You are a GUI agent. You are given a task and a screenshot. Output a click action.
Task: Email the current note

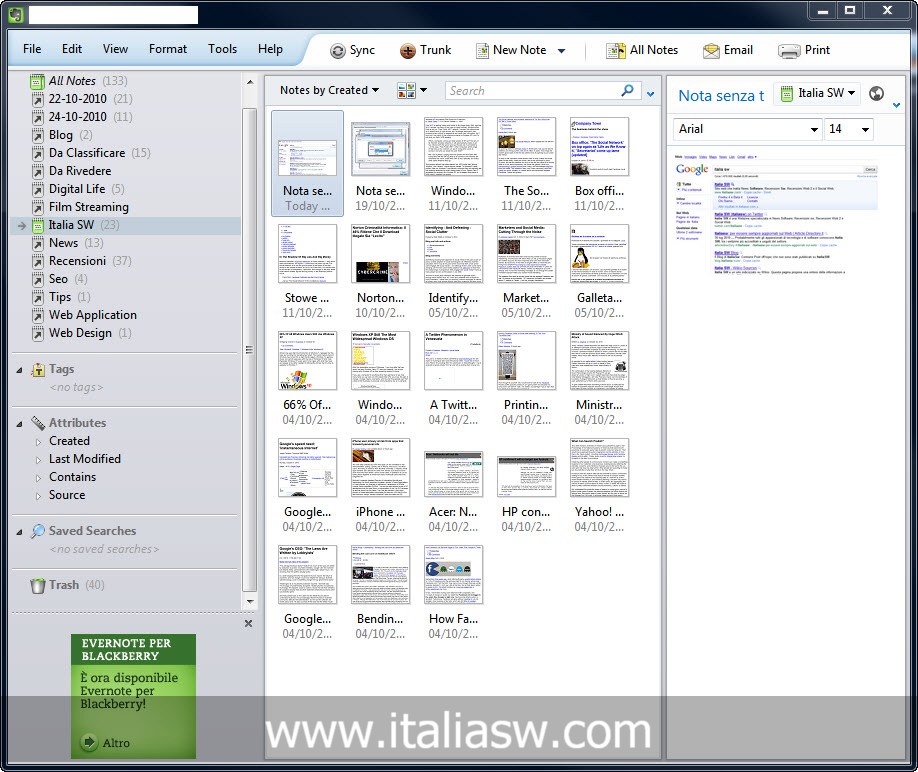tap(728, 51)
